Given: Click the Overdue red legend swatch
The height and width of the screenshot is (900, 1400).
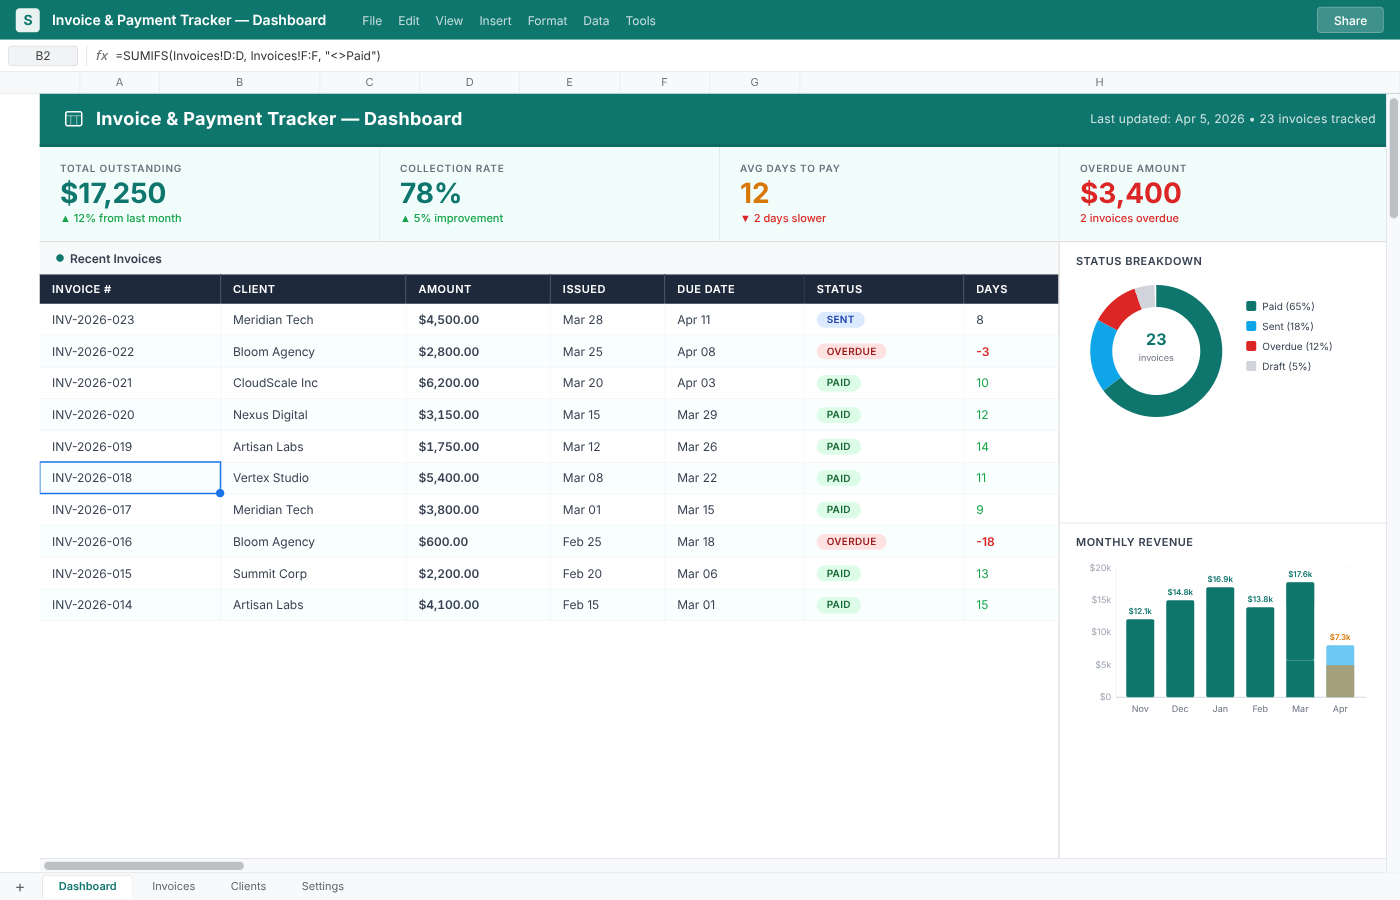Looking at the screenshot, I should [x=1251, y=347].
